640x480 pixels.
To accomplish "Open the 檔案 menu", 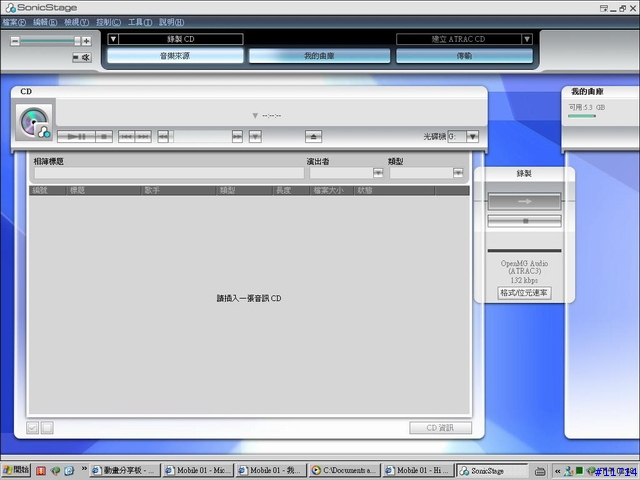I will (14, 22).
